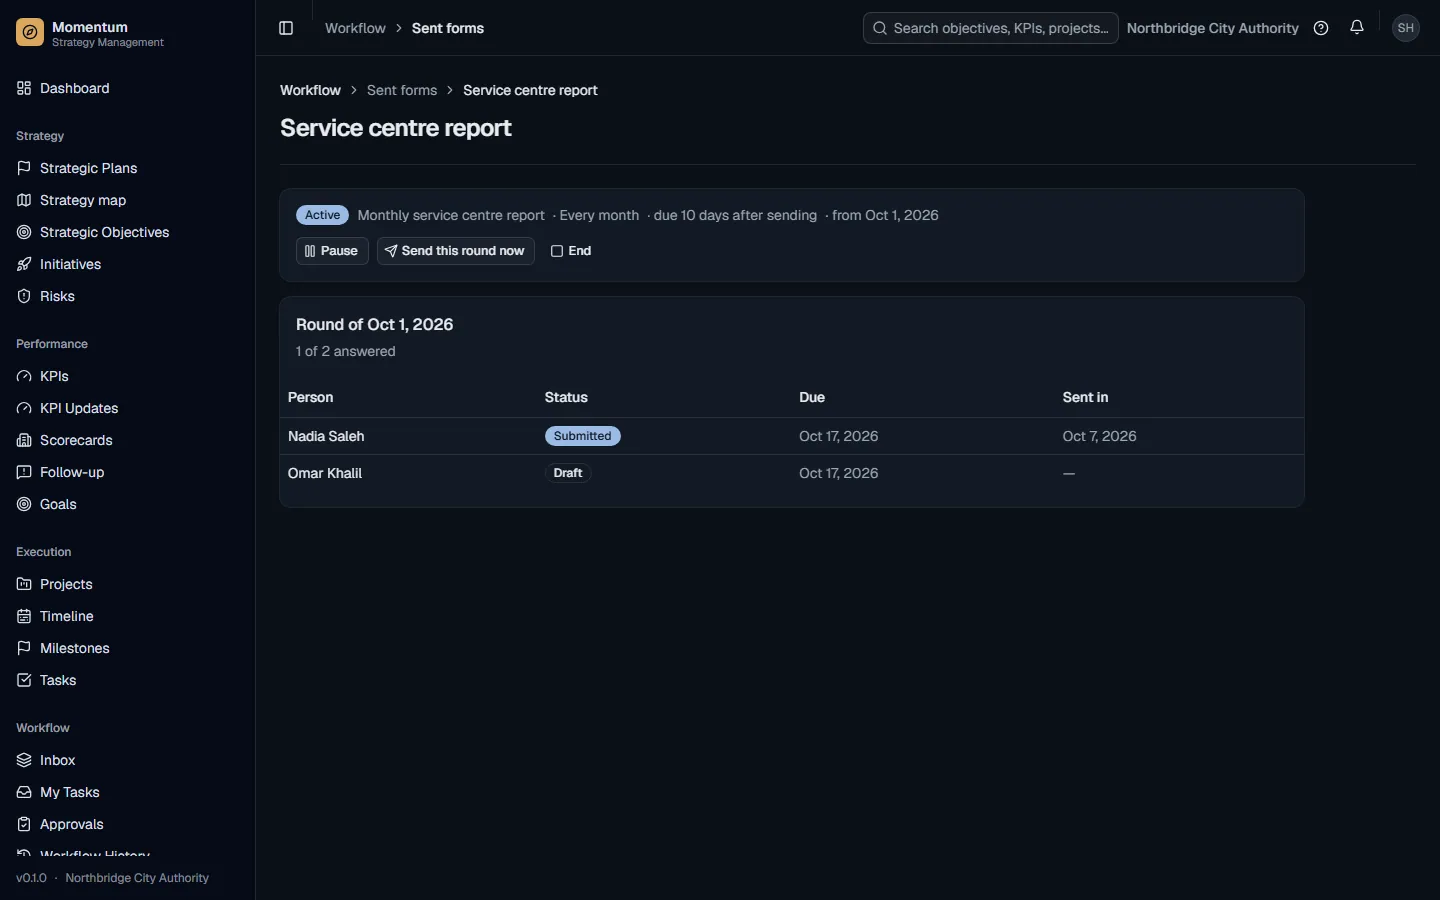
Task: Click the Dashboard grid icon
Action: click(x=24, y=88)
